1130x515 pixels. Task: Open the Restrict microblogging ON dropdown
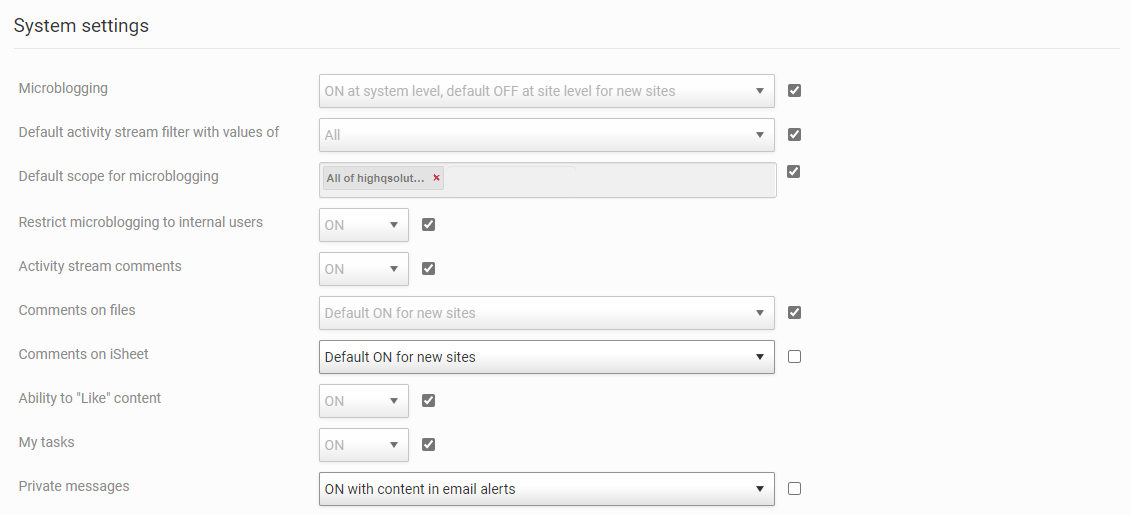(x=363, y=225)
